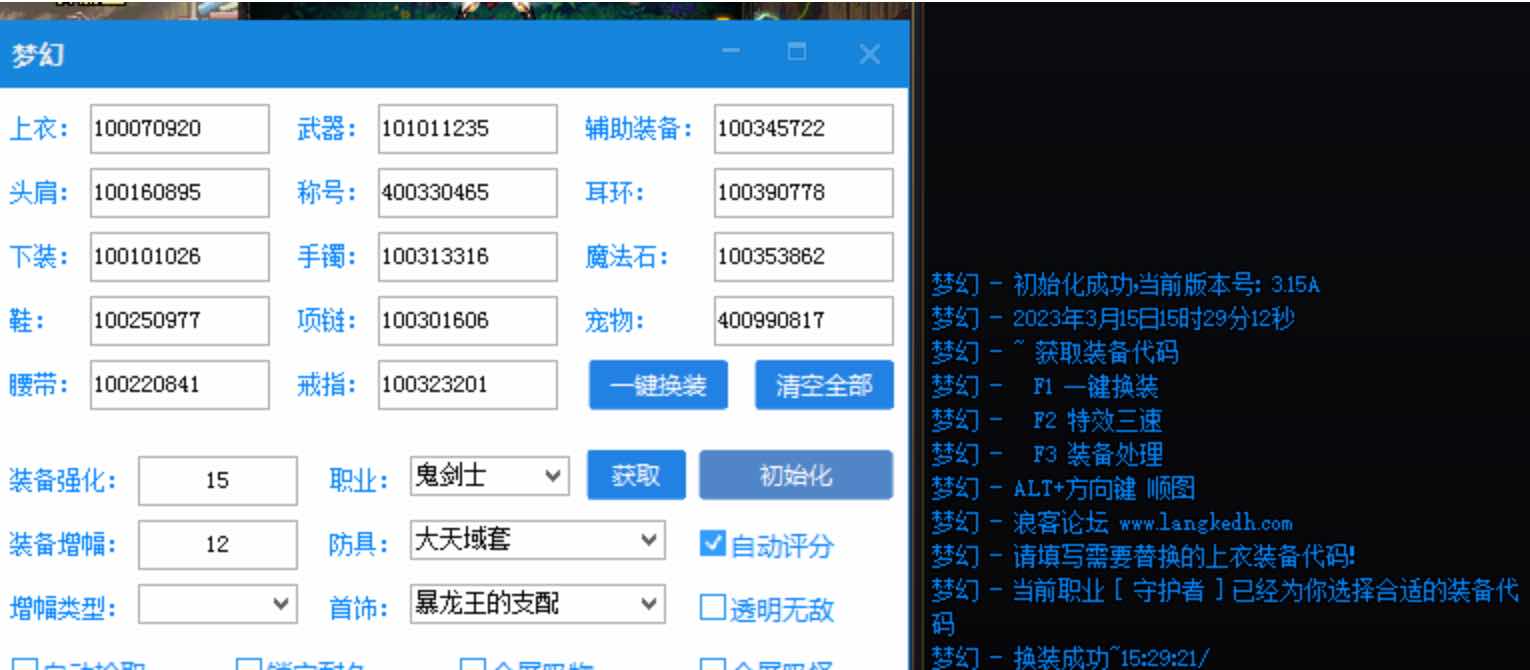This screenshot has width=1530, height=670.
Task: Click the 耳环 code input field
Action: coord(803,193)
